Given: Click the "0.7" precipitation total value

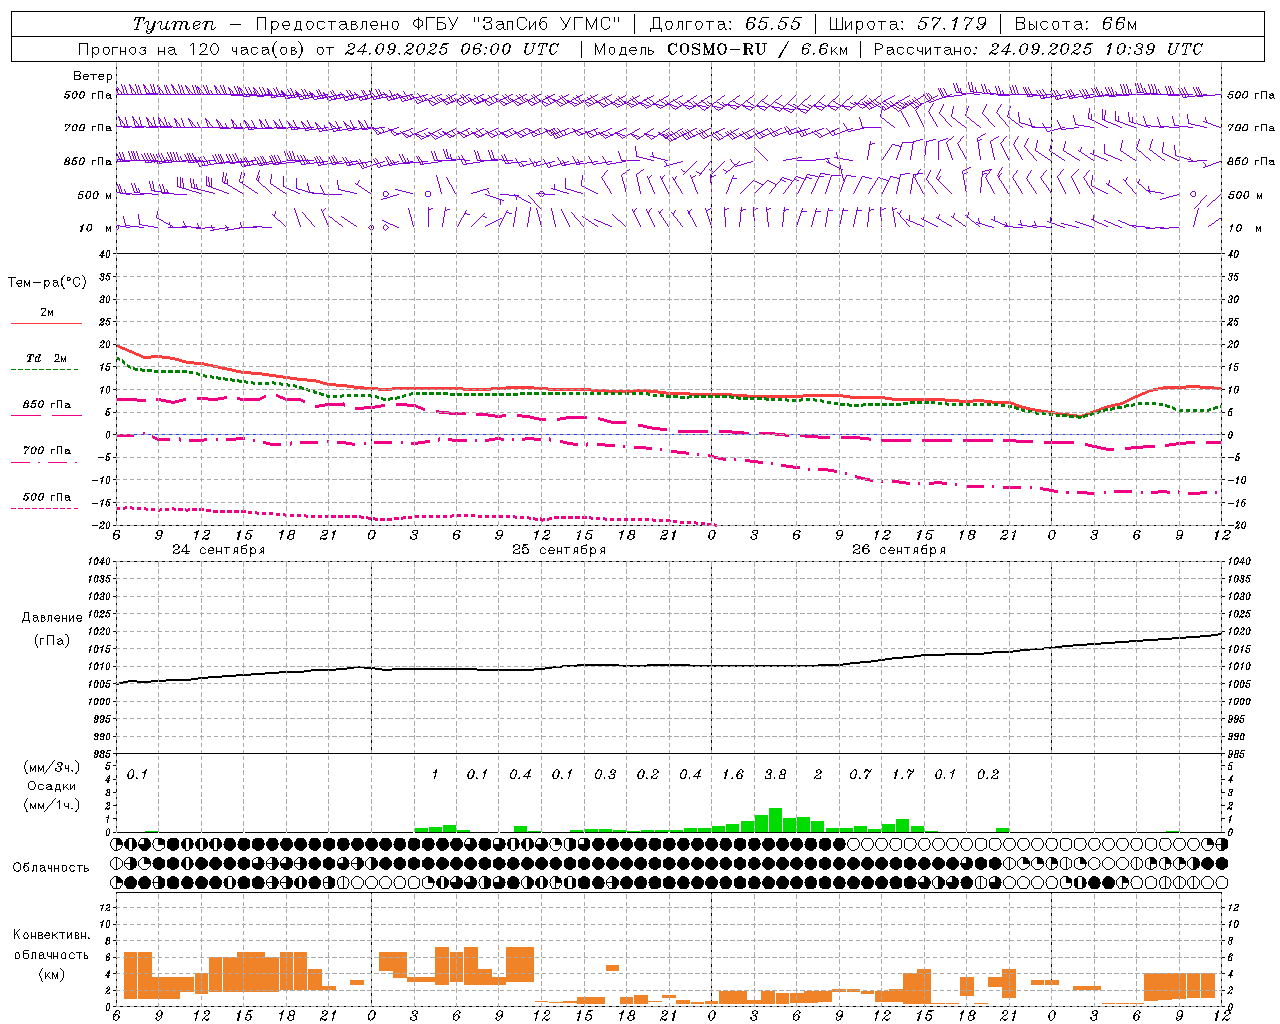Looking at the screenshot, I should (860, 774).
